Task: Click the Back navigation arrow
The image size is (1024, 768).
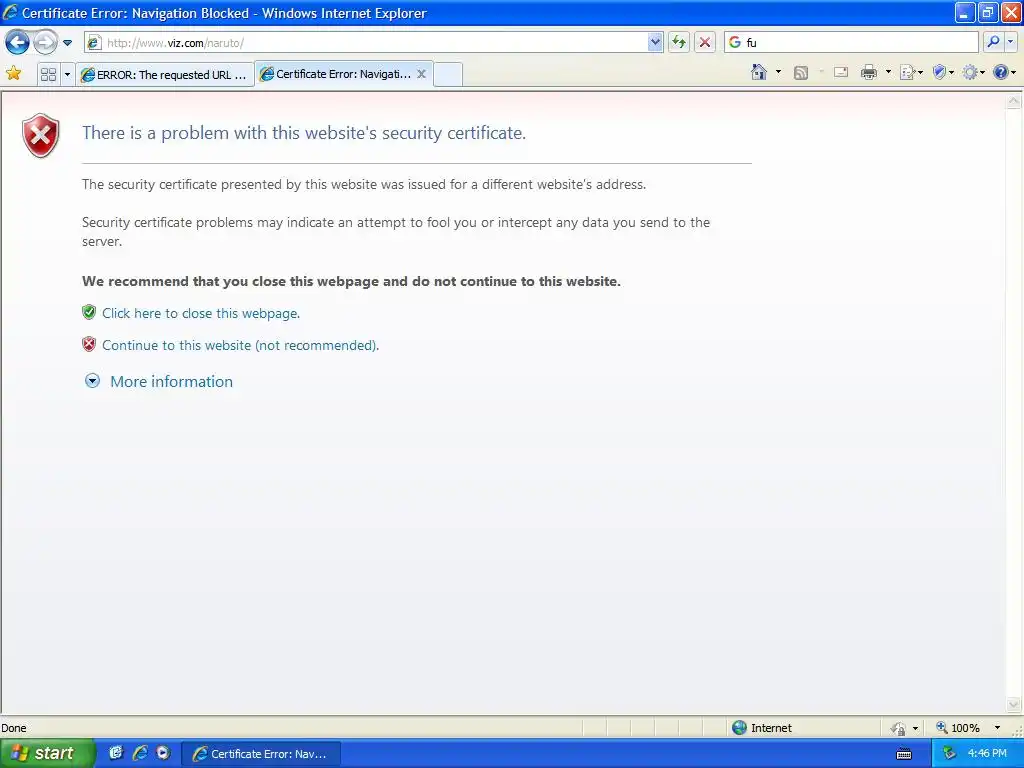Action: pos(17,42)
